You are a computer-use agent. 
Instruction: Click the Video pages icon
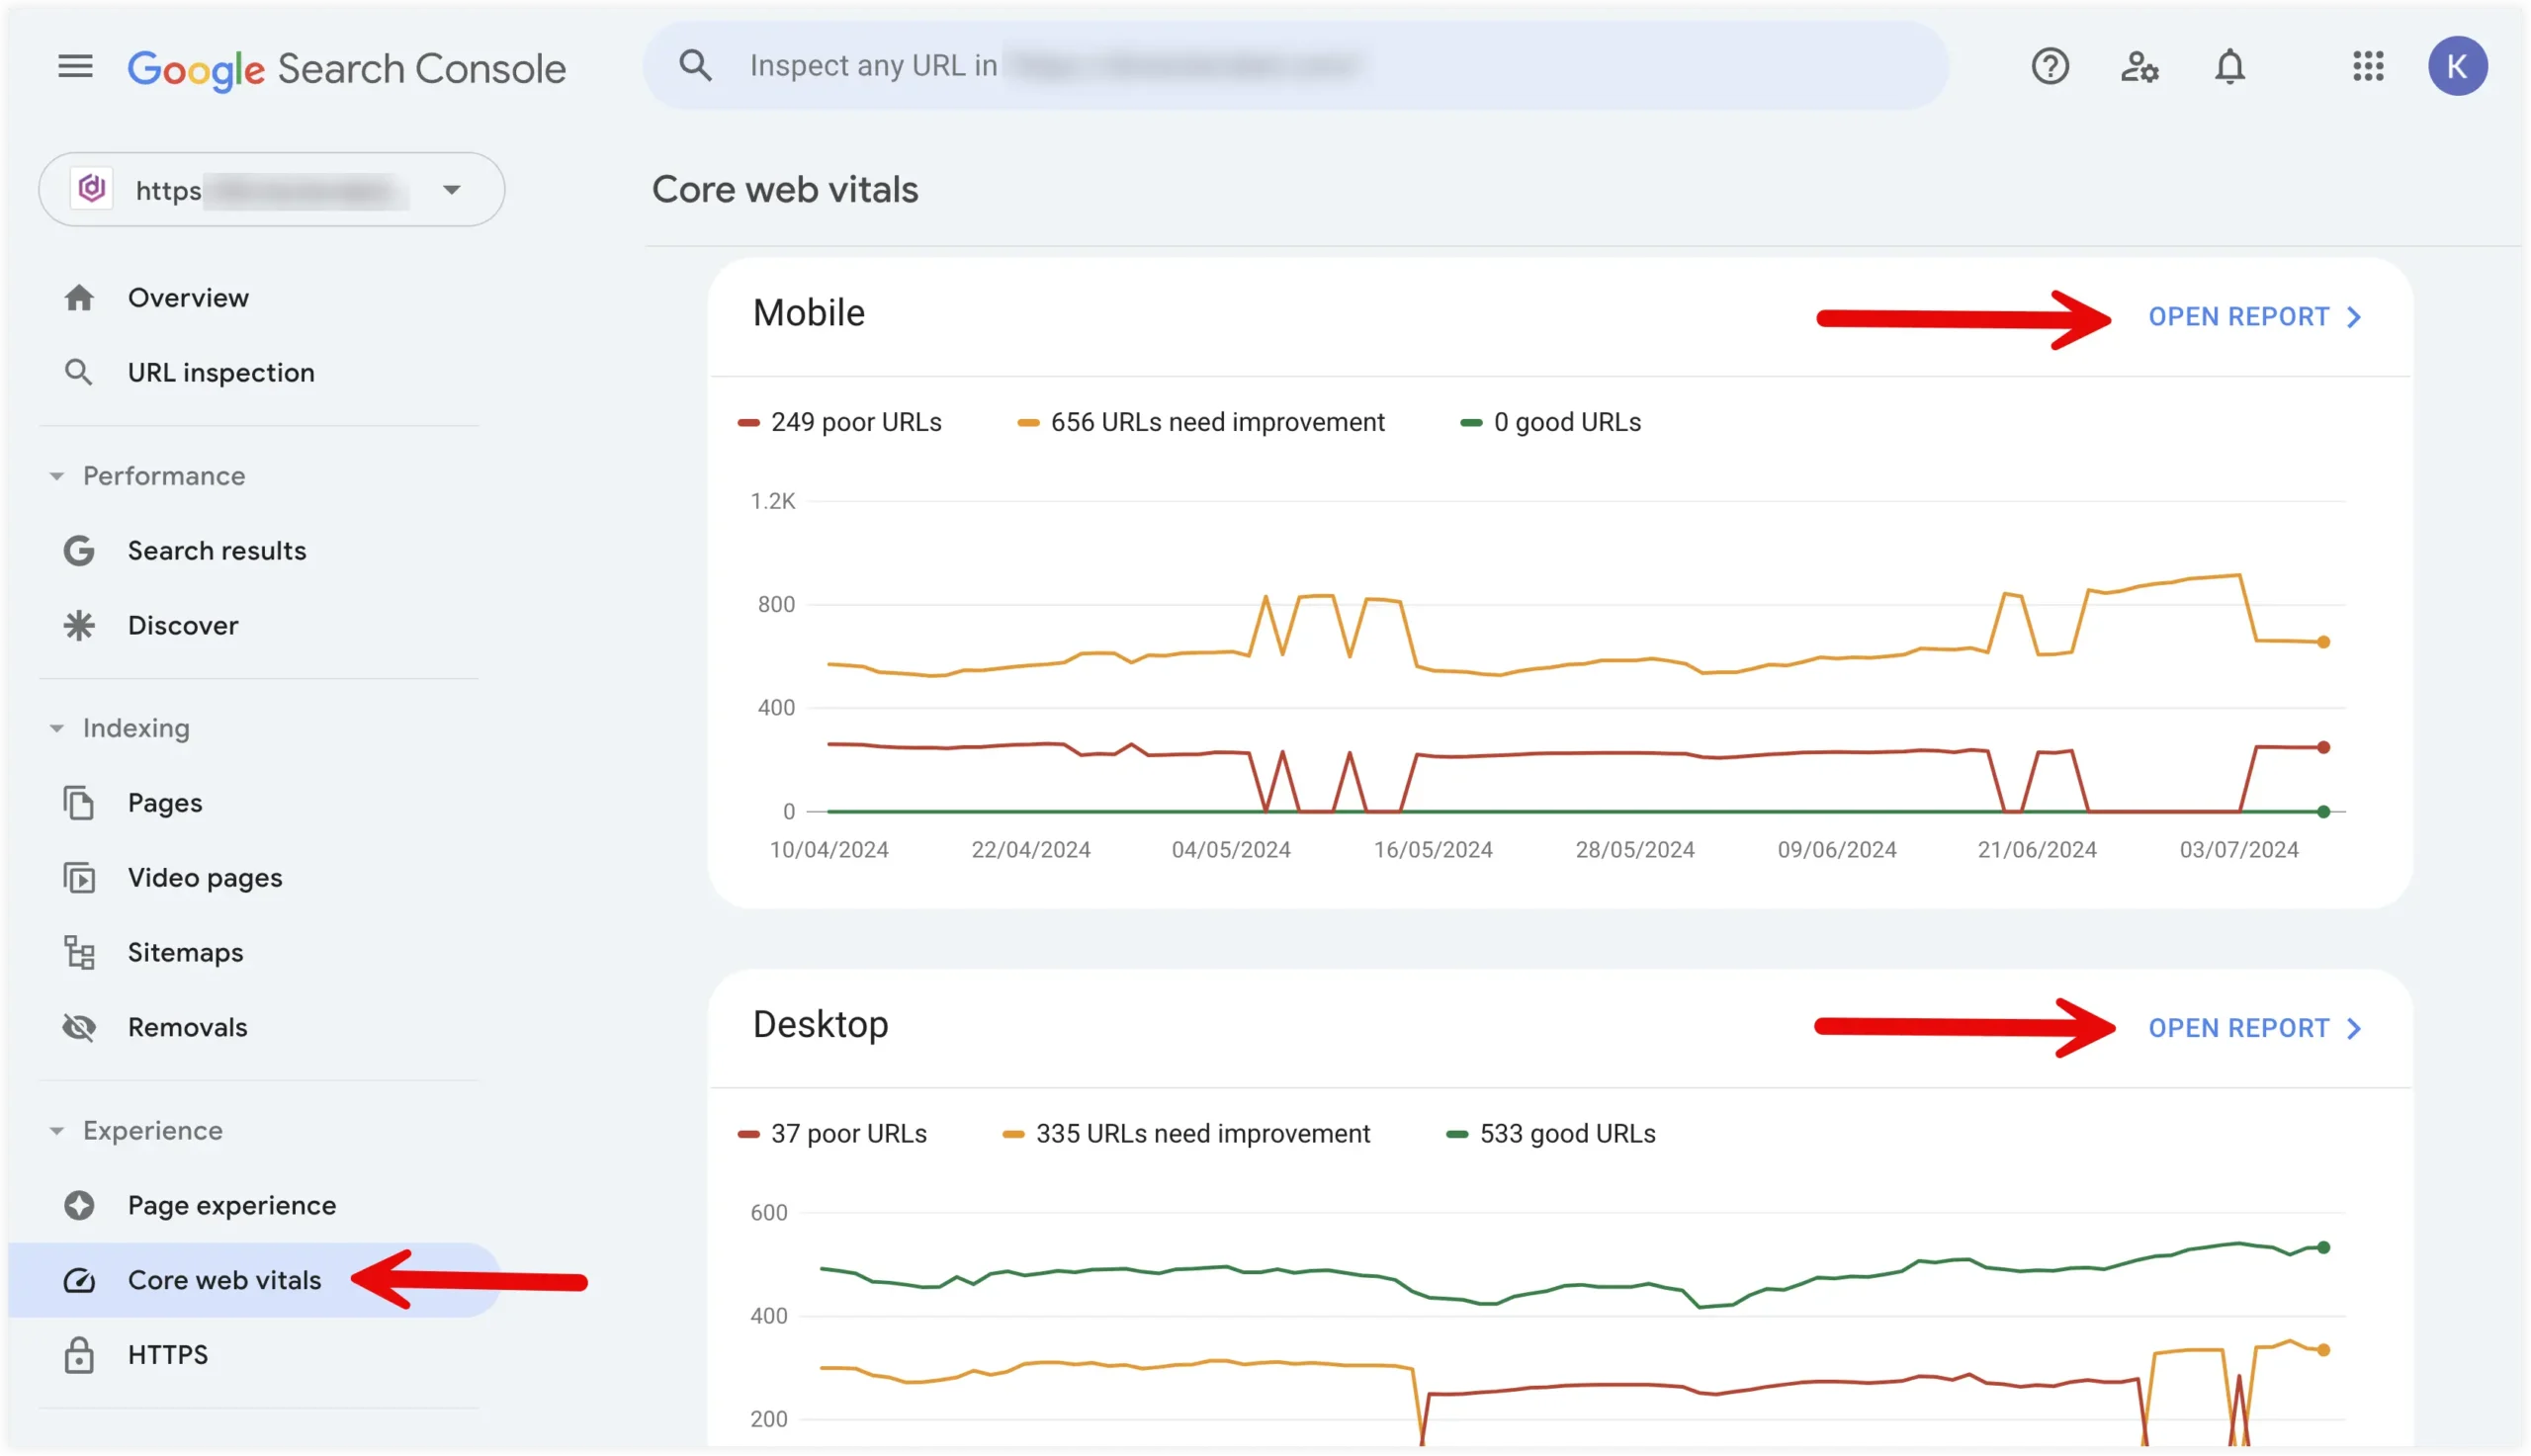(79, 878)
